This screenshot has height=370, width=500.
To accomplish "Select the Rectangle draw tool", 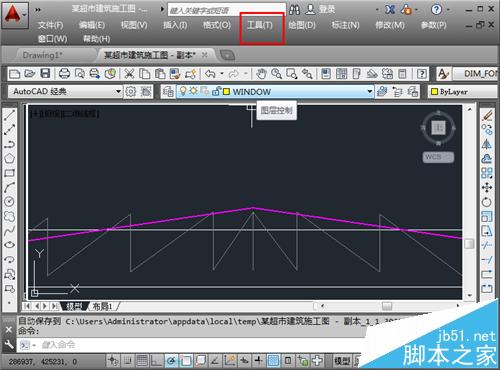I will tap(9, 173).
